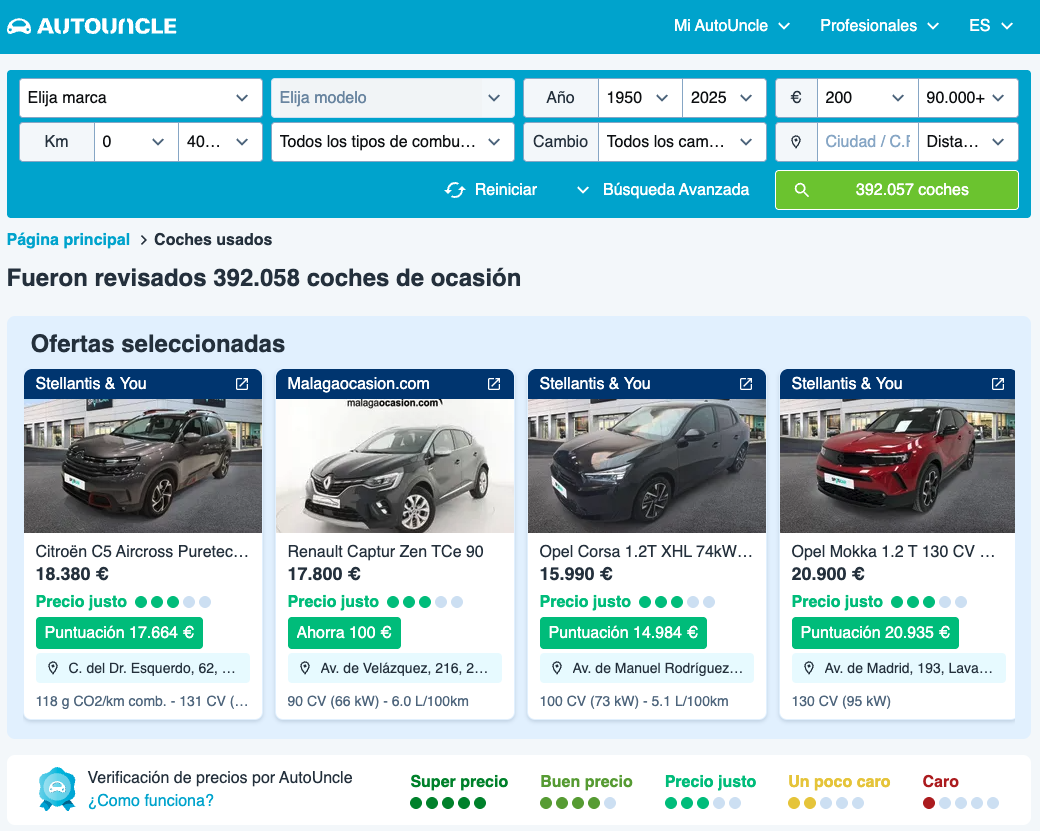Open maximum year 2025 dropdown
The width and height of the screenshot is (1040, 831).
click(724, 97)
